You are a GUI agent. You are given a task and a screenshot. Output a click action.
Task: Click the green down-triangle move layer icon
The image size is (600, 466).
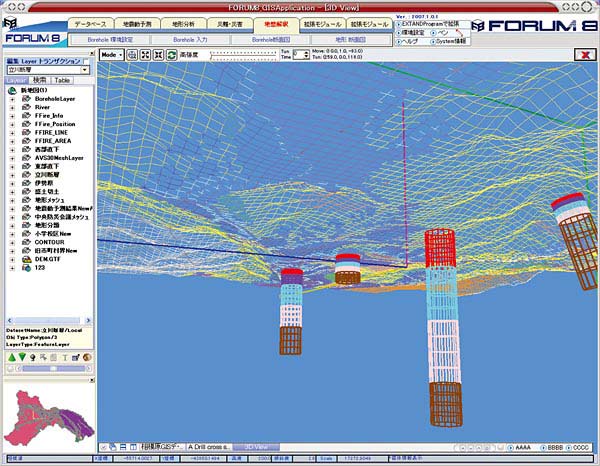pyautogui.click(x=22, y=357)
